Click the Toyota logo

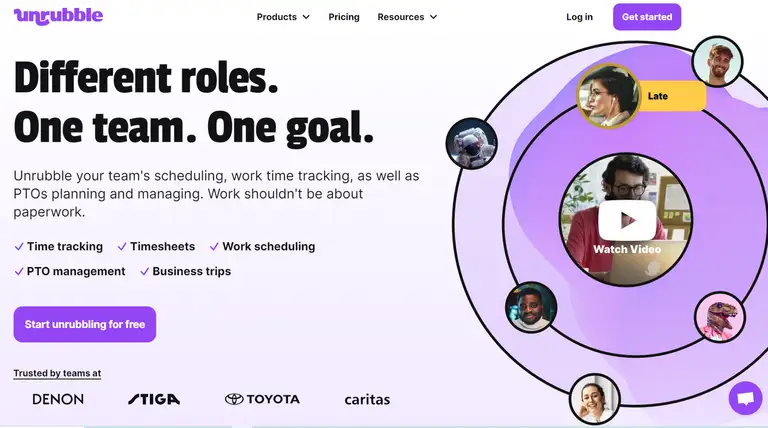[262, 399]
